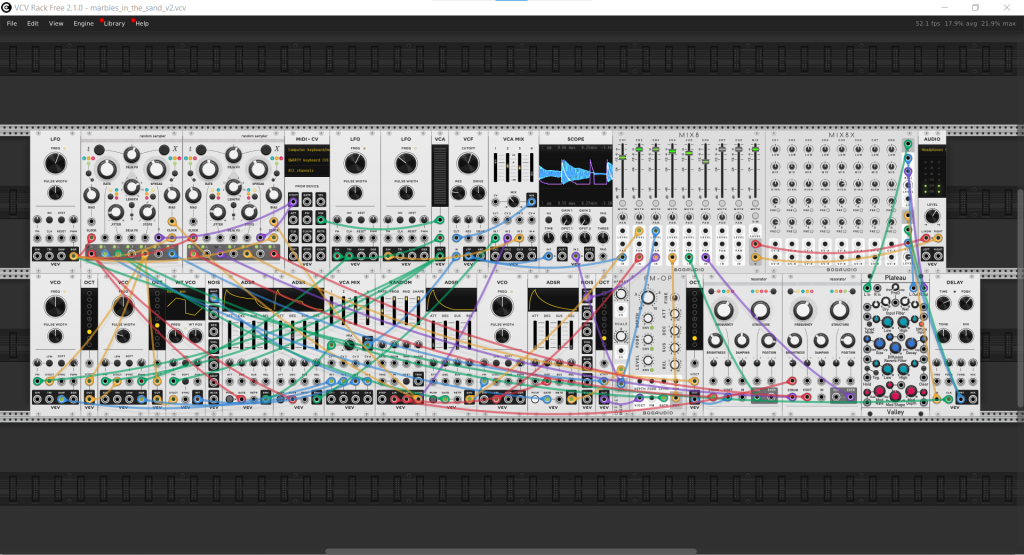Image resolution: width=1024 pixels, height=555 pixels.
Task: Click the SCOPE IN 1 port
Action: [x=549, y=256]
